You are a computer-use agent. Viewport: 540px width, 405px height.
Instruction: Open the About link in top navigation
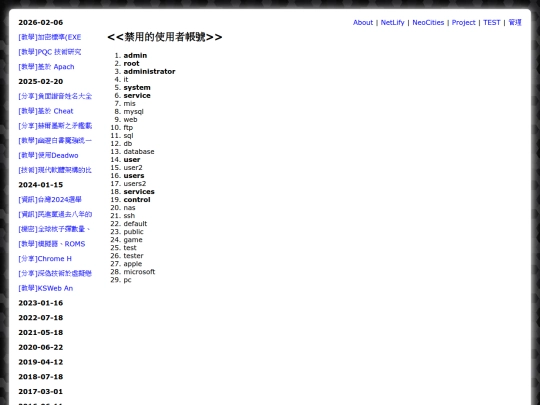pos(363,22)
